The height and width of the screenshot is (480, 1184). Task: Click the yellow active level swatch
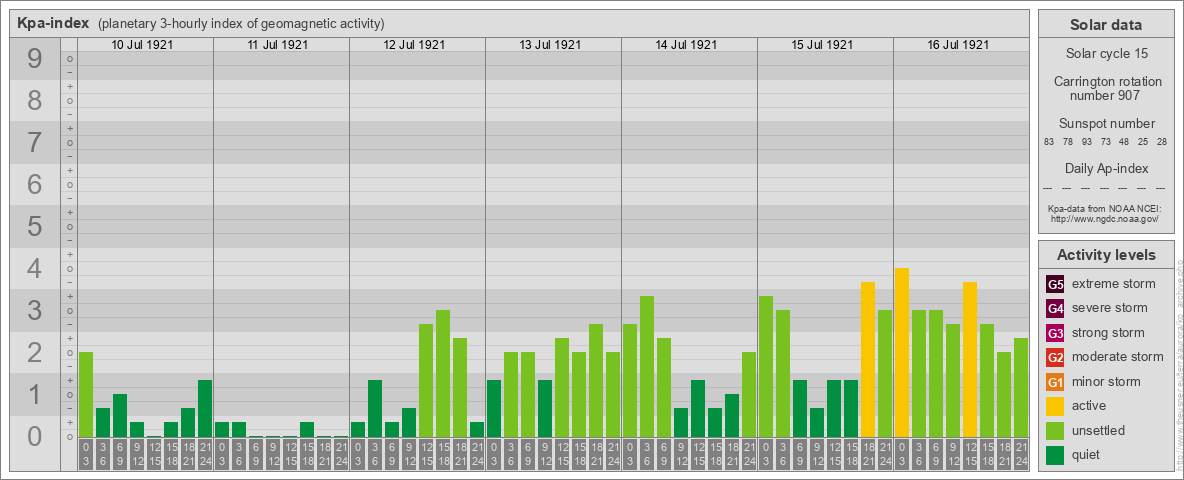click(x=1055, y=406)
